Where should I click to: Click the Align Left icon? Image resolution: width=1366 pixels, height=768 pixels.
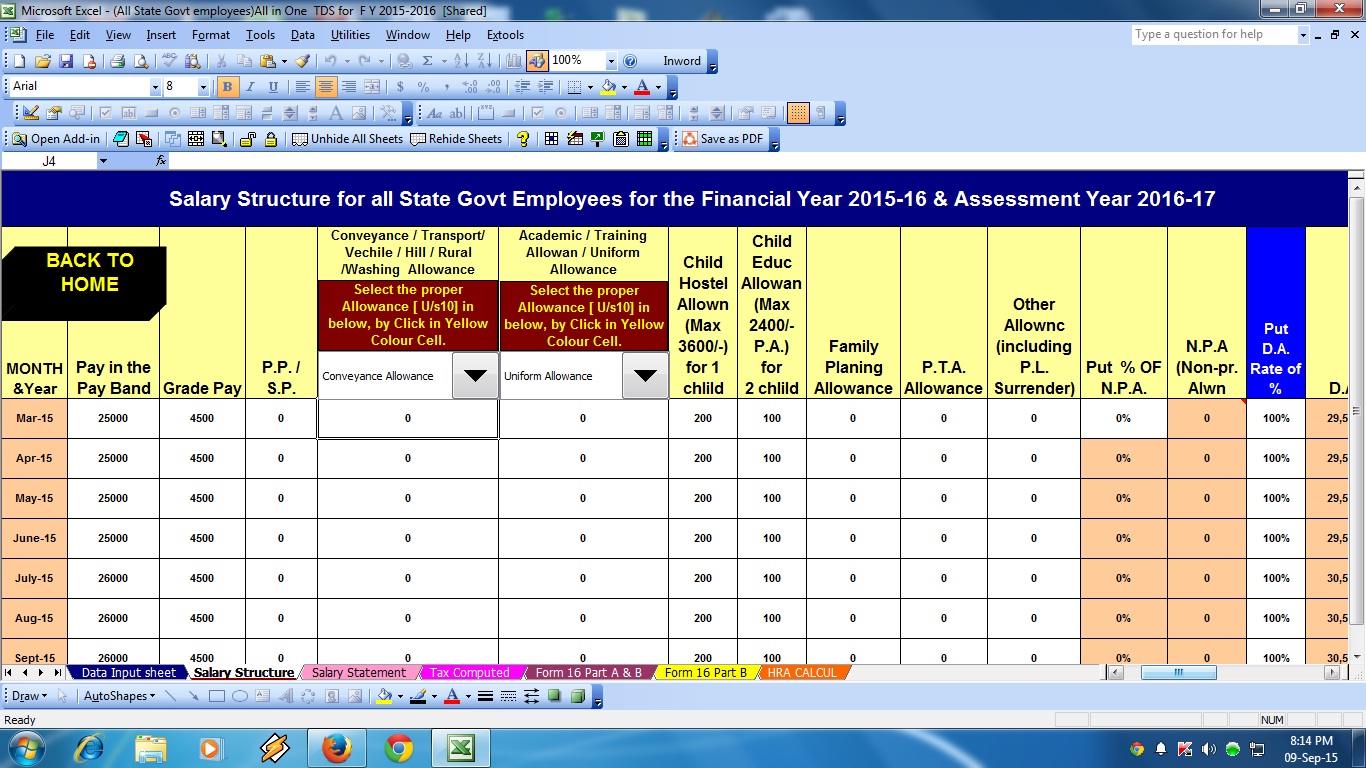tap(302, 87)
